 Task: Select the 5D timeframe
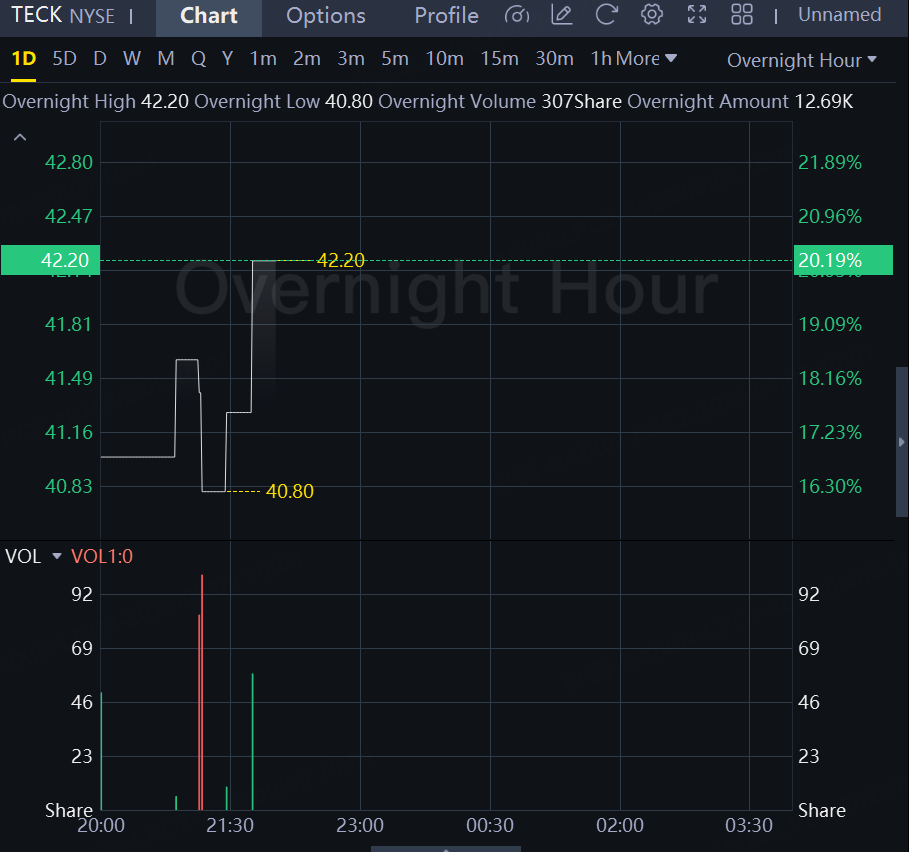tap(64, 59)
